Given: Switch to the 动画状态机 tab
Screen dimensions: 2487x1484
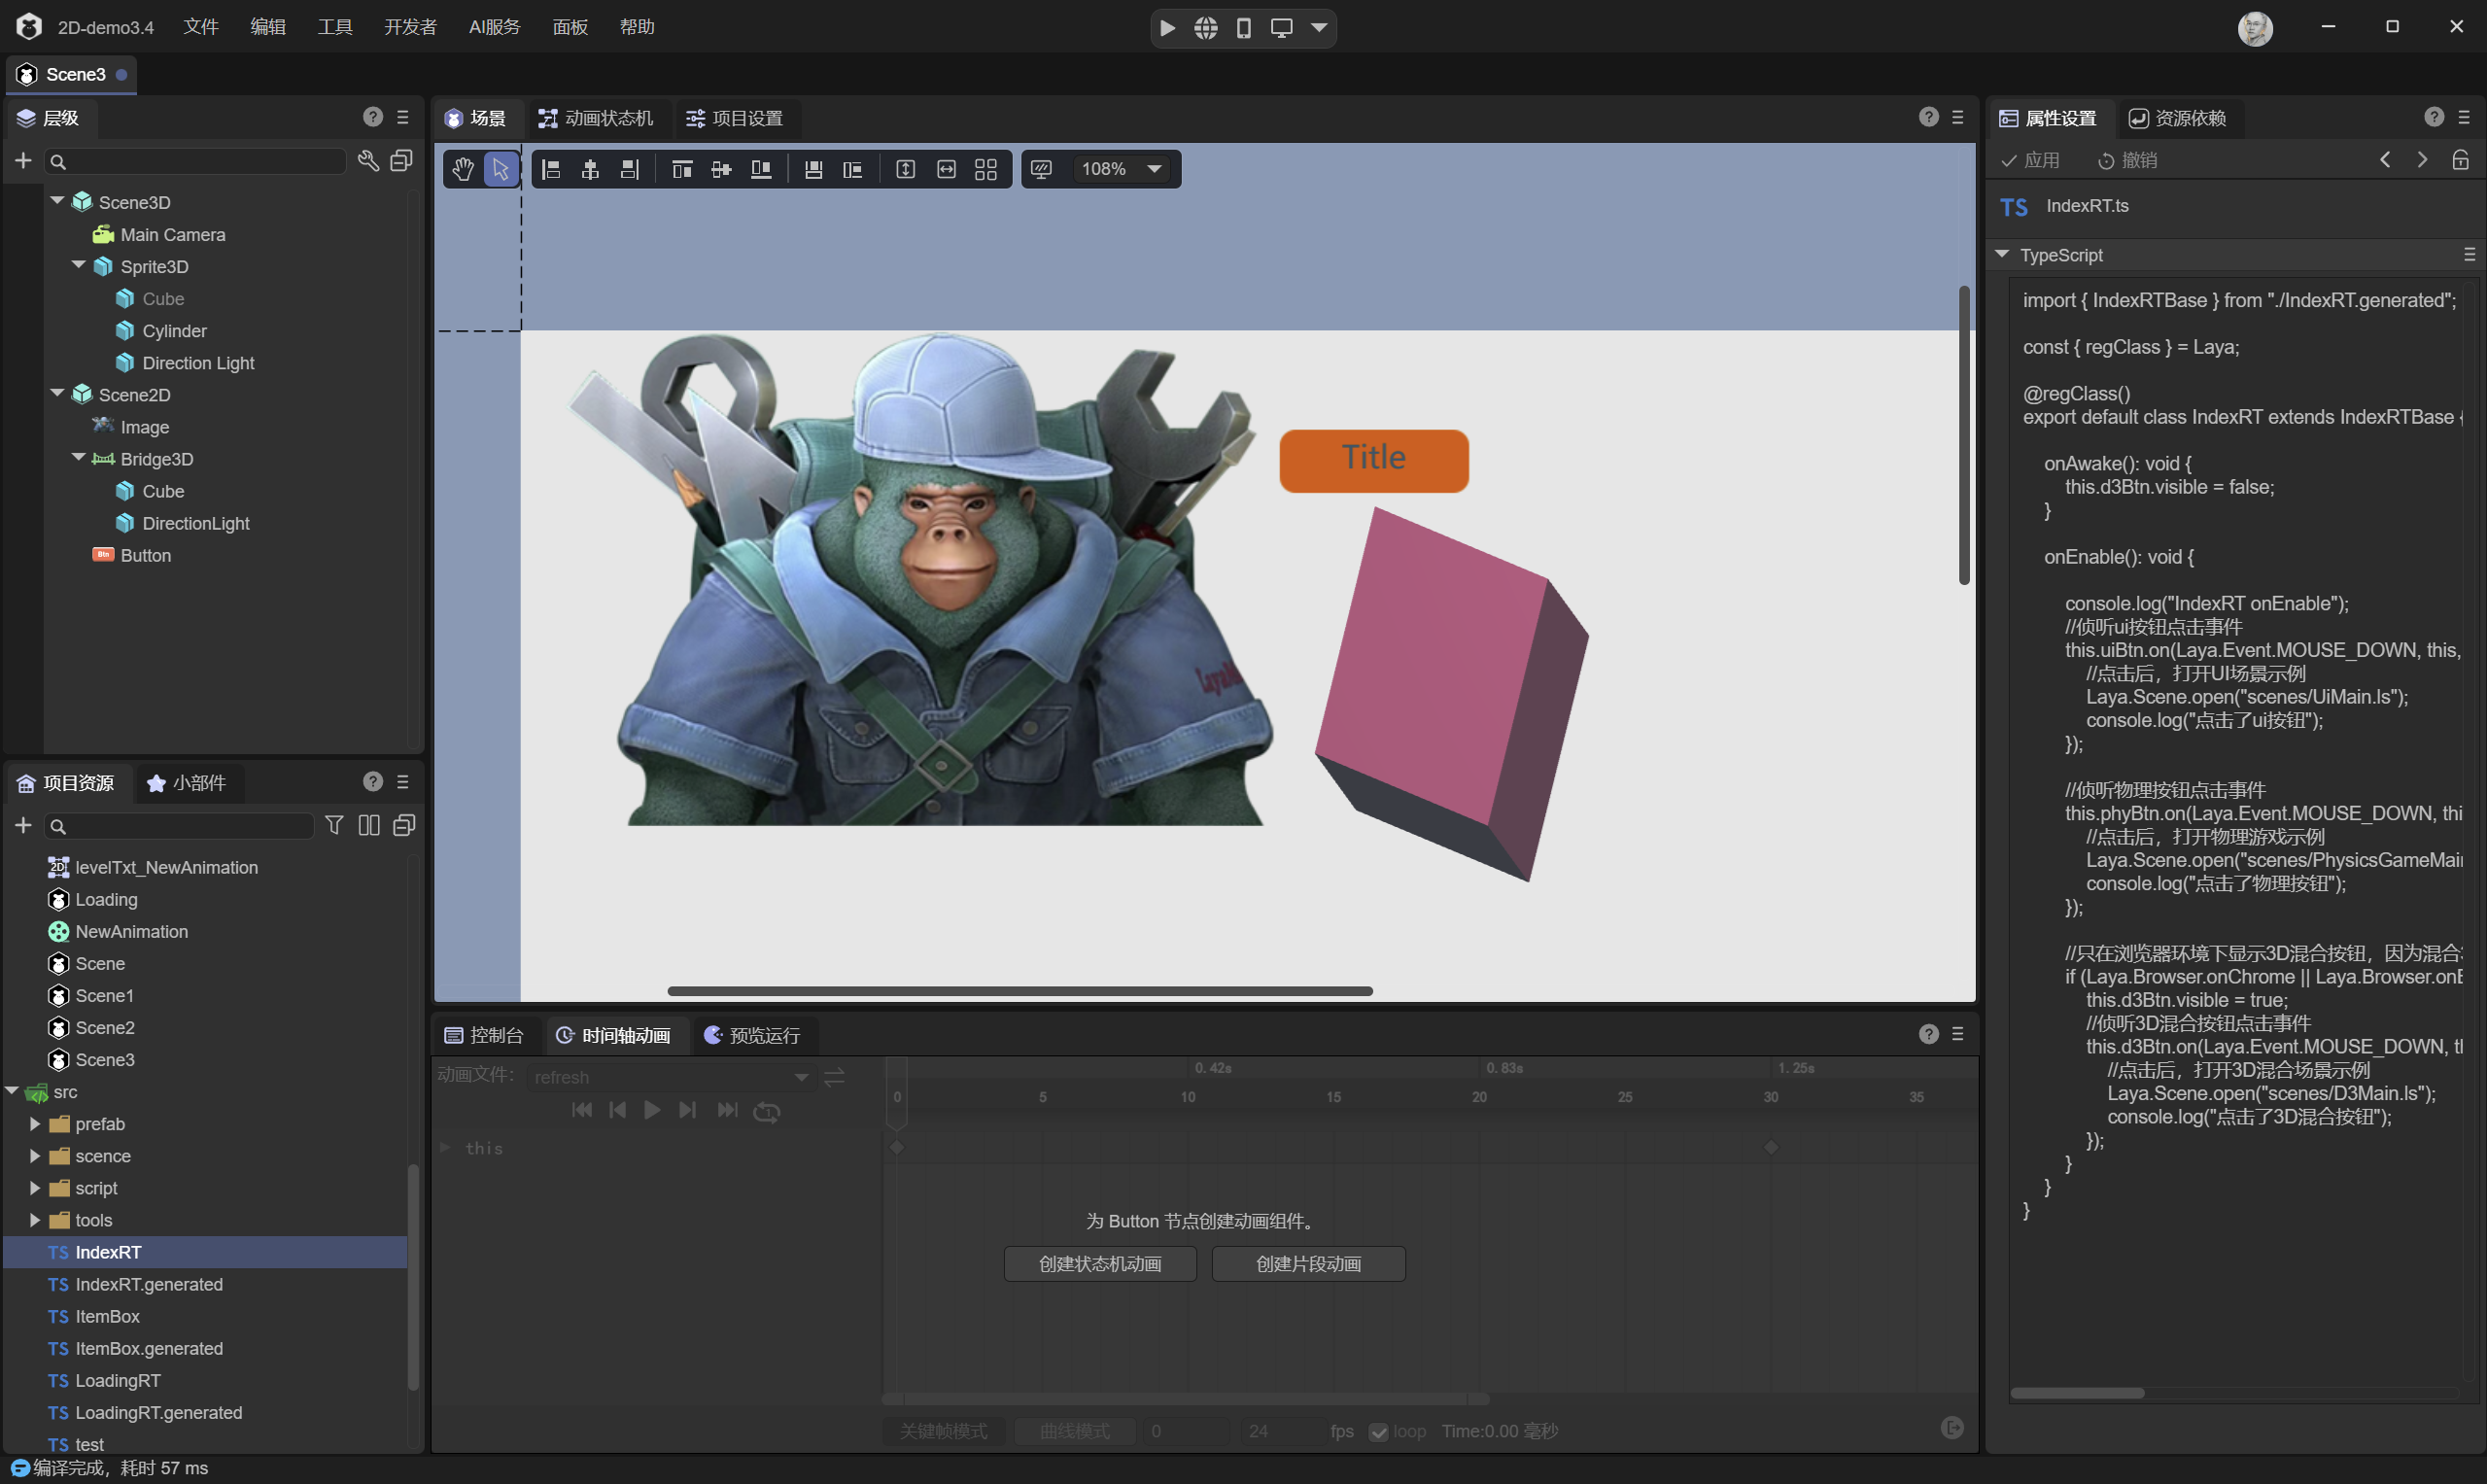Looking at the screenshot, I should point(596,118).
